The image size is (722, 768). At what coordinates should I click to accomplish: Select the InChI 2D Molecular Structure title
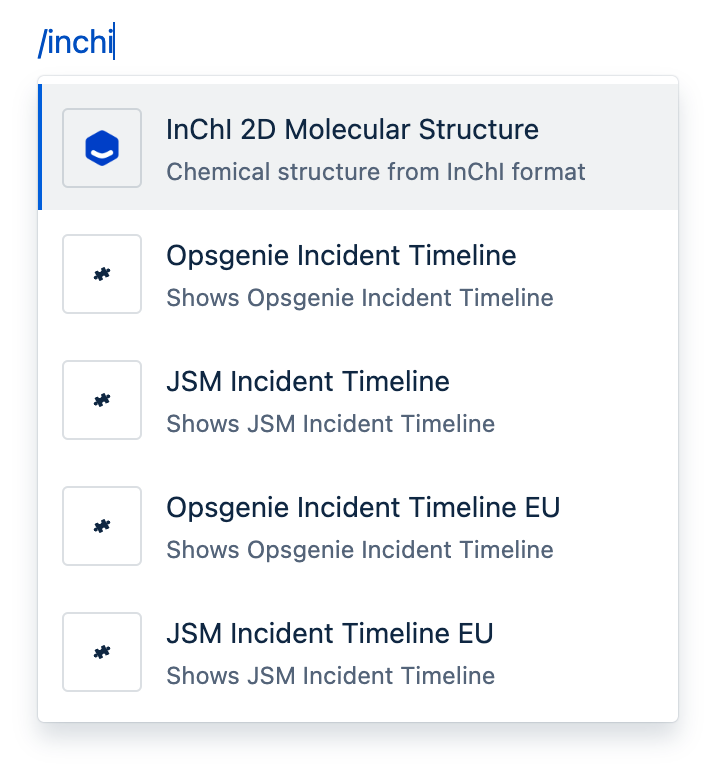(352, 130)
